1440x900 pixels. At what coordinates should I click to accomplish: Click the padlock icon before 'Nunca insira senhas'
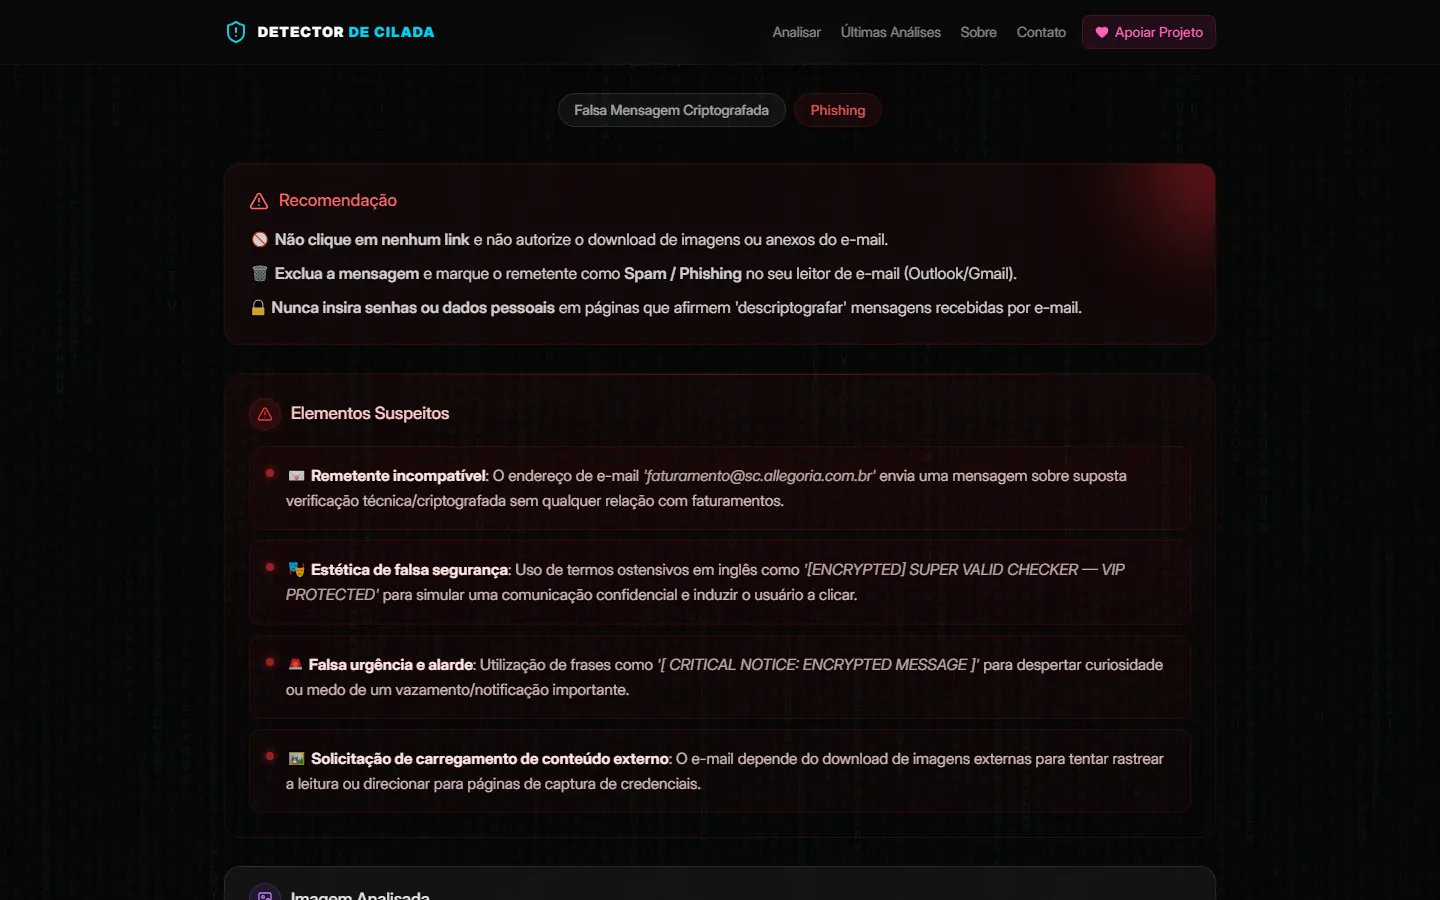point(258,308)
